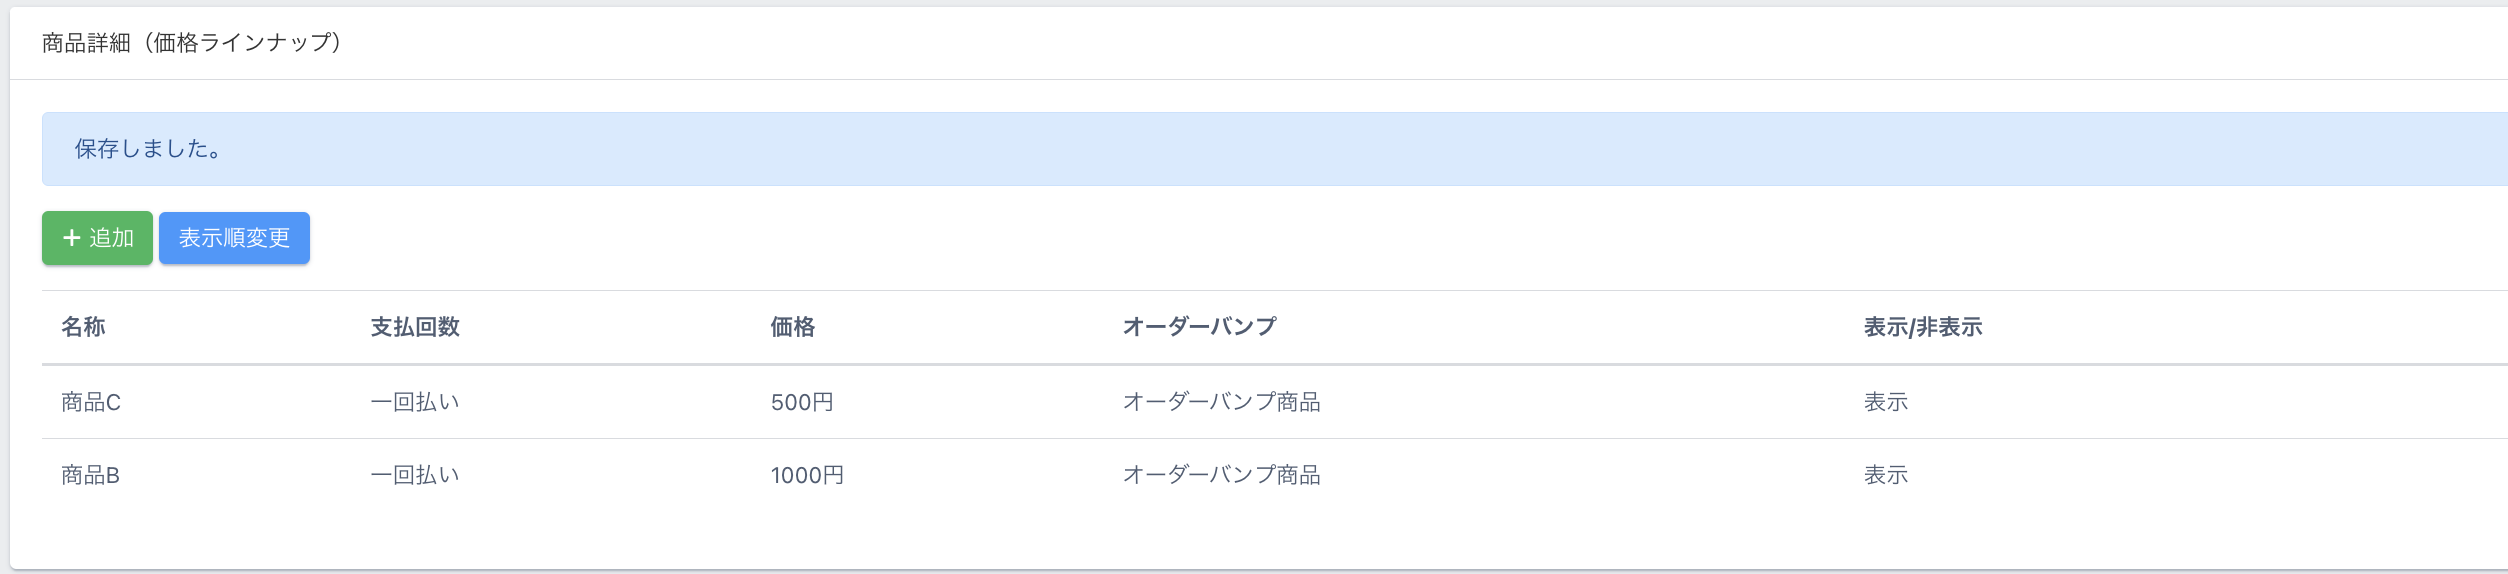Image resolution: width=2508 pixels, height=574 pixels.
Task: Click オーダーバンプ商品 in the 商品B row
Action: [x=1221, y=475]
